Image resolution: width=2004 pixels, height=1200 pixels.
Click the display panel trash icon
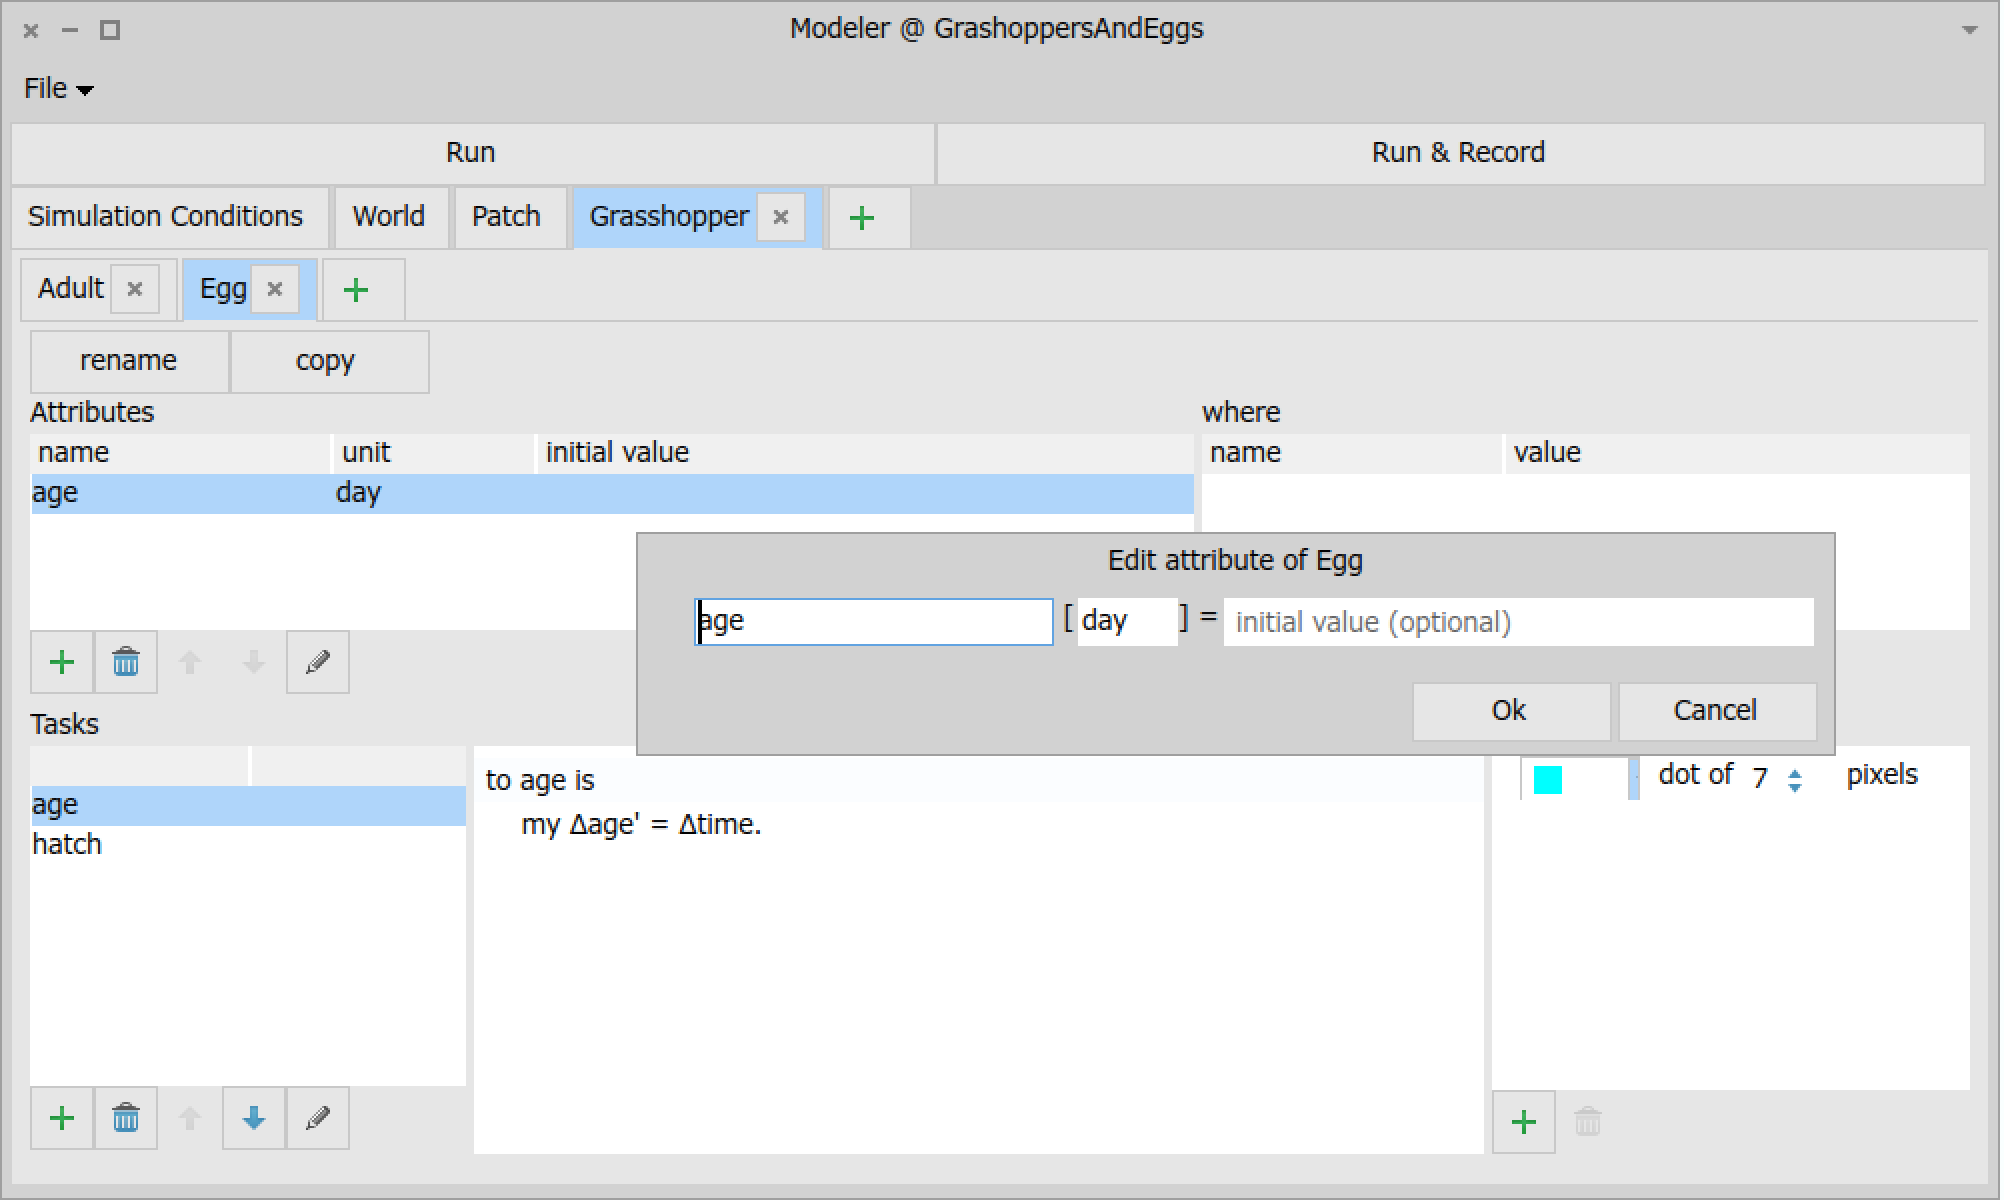[1588, 1122]
